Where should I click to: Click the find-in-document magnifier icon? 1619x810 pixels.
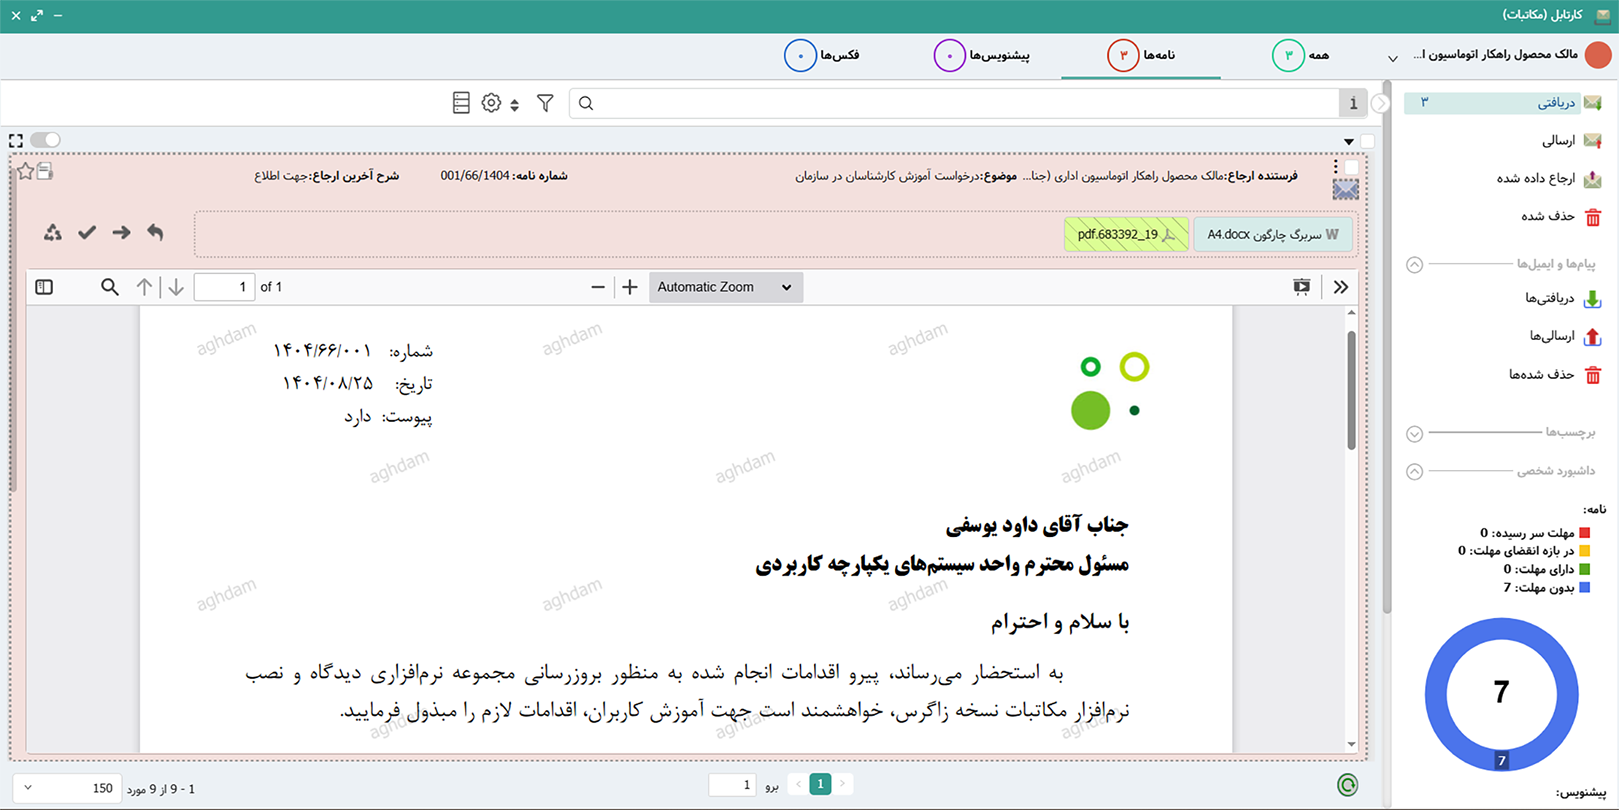[110, 287]
